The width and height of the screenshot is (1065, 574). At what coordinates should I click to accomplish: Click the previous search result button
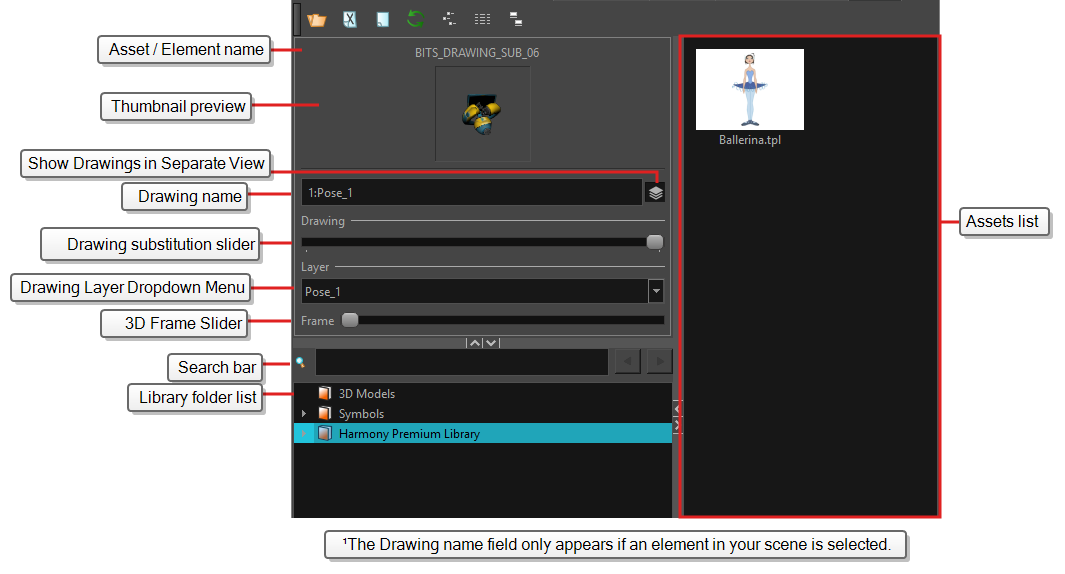coord(628,361)
